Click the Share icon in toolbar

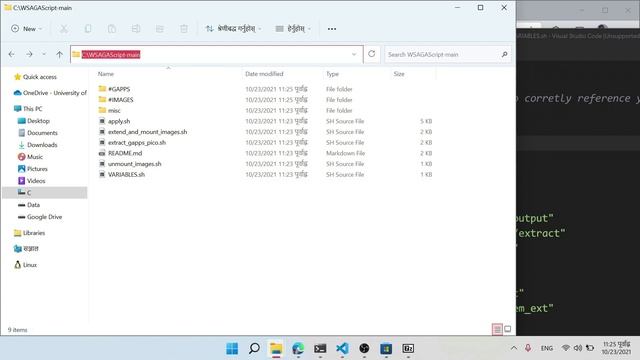click(160, 29)
